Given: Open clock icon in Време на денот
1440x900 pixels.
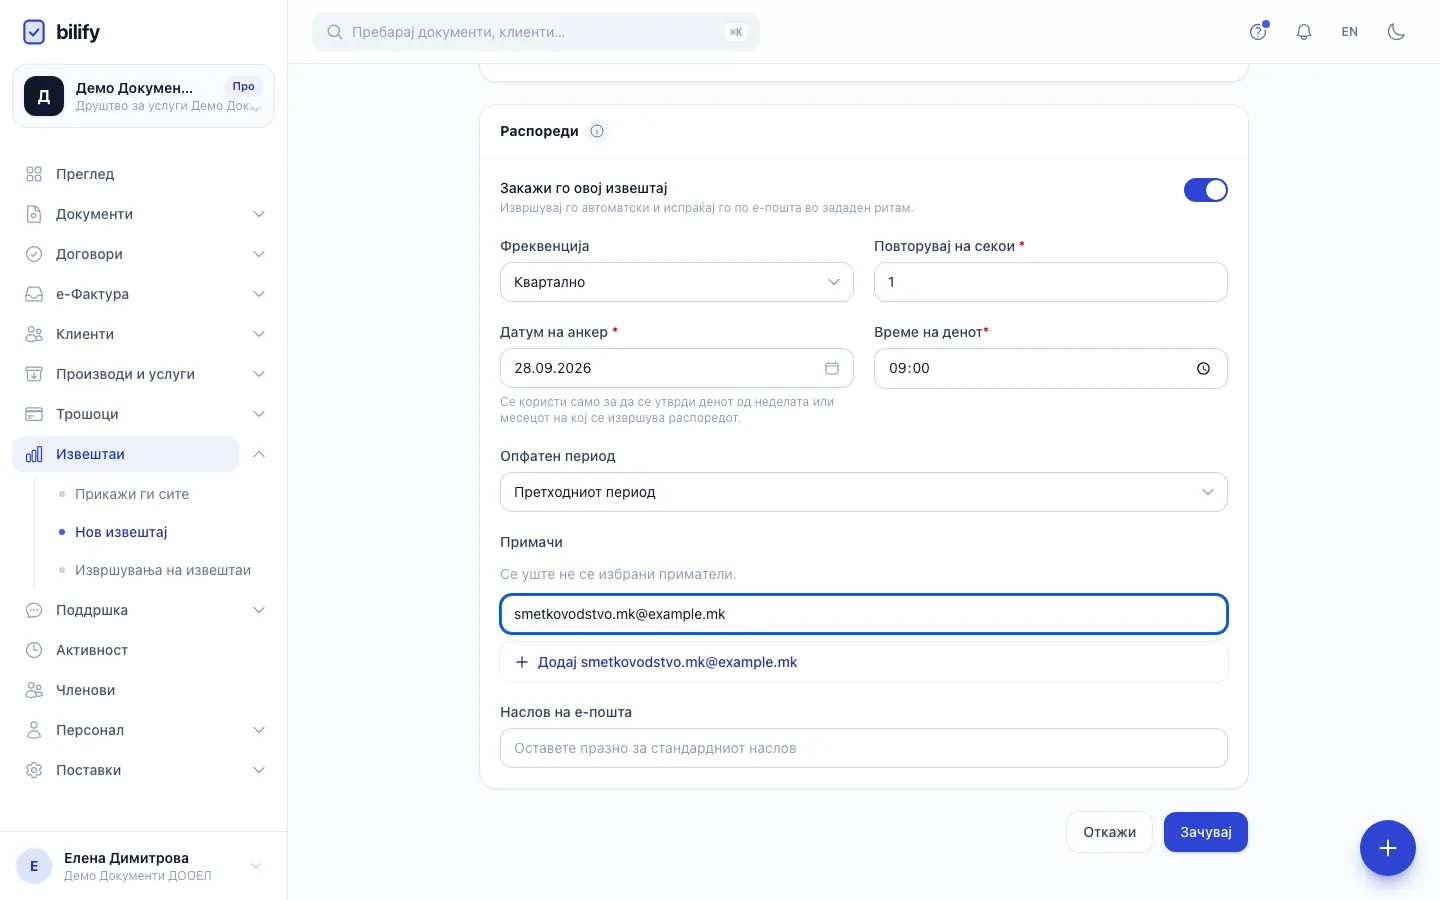Looking at the screenshot, I should point(1203,368).
